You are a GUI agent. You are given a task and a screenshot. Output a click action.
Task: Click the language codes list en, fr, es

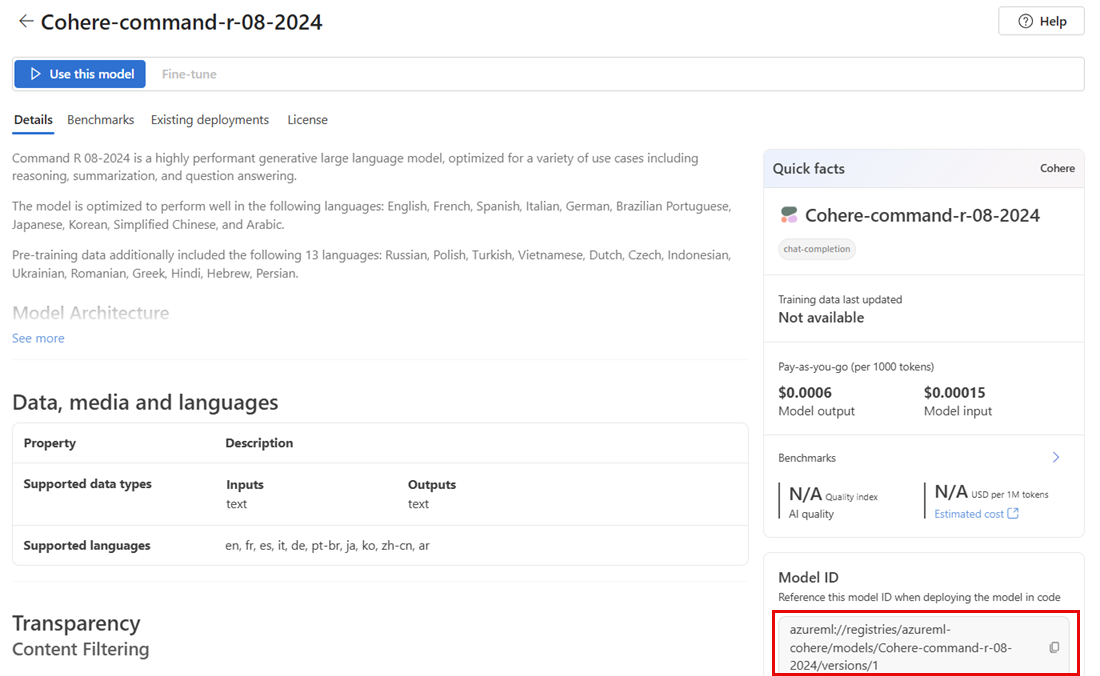[327, 546]
